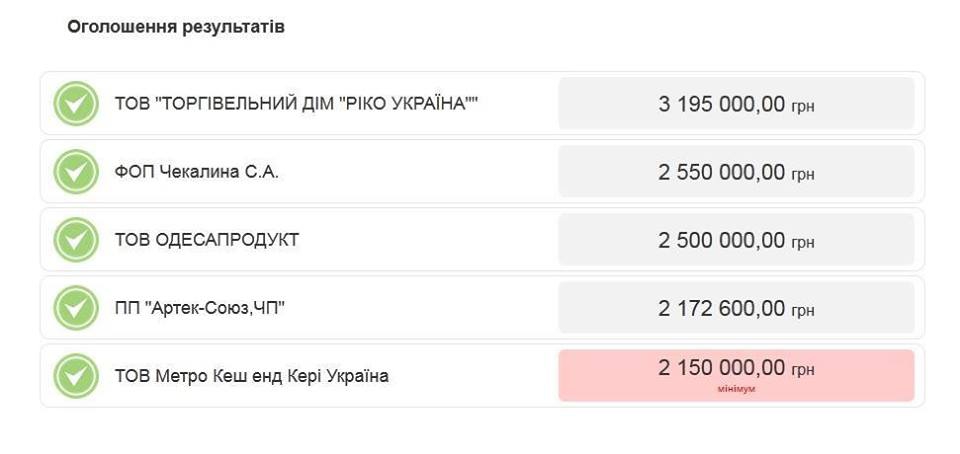960x454 pixels.
Task: Click the green checkmark beside РІКО УКРАЇНА
Action: tap(76, 104)
